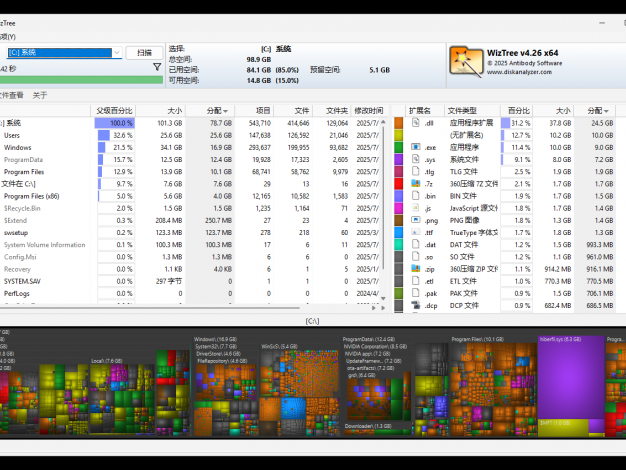Click the .js file type icon
The image size is (626, 470).
(416, 208)
